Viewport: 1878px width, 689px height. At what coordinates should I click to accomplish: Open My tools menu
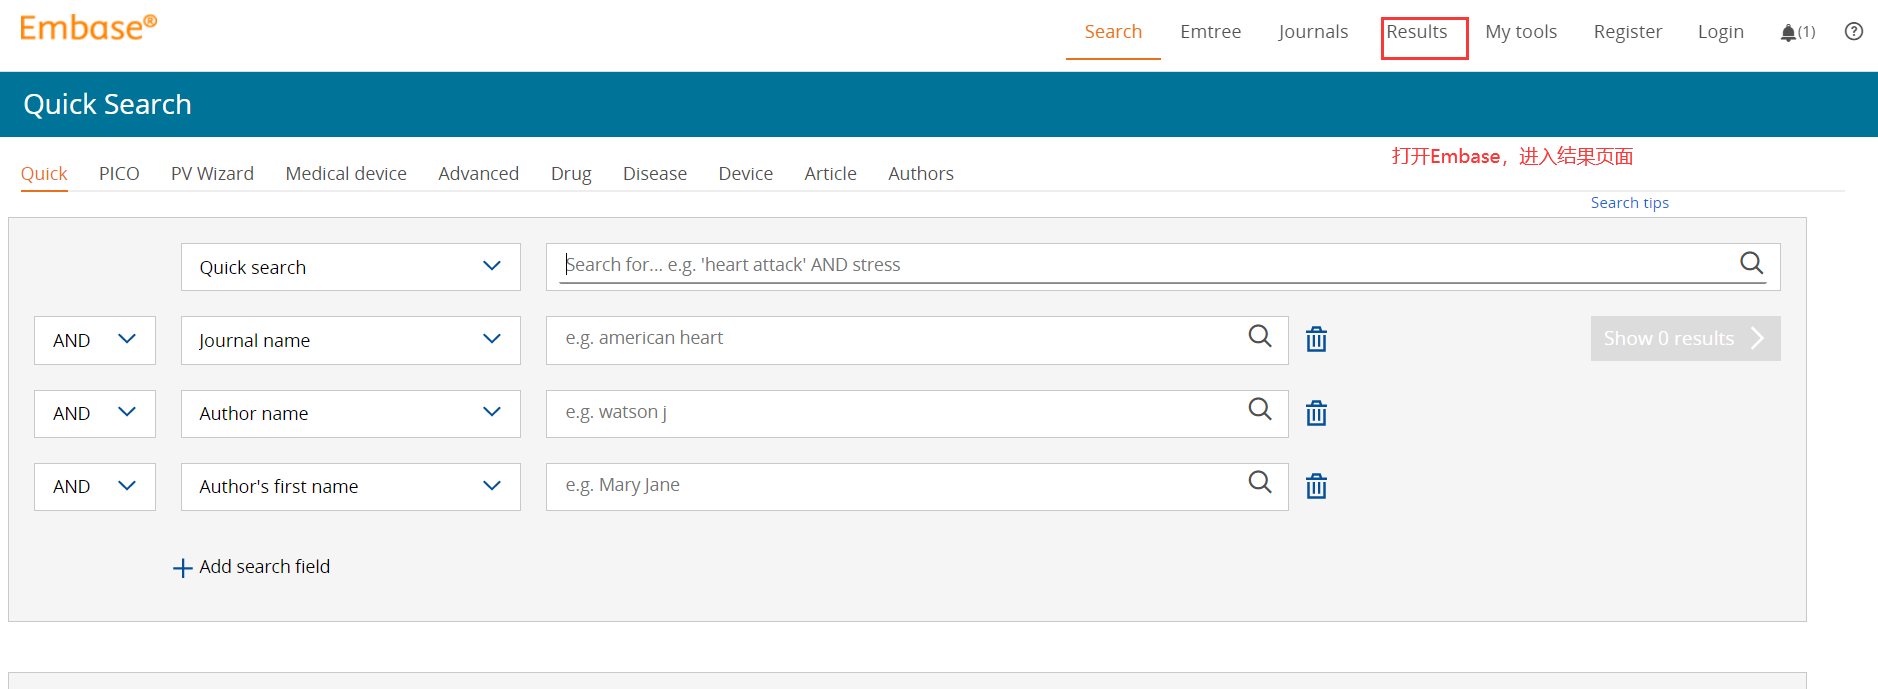point(1521,32)
